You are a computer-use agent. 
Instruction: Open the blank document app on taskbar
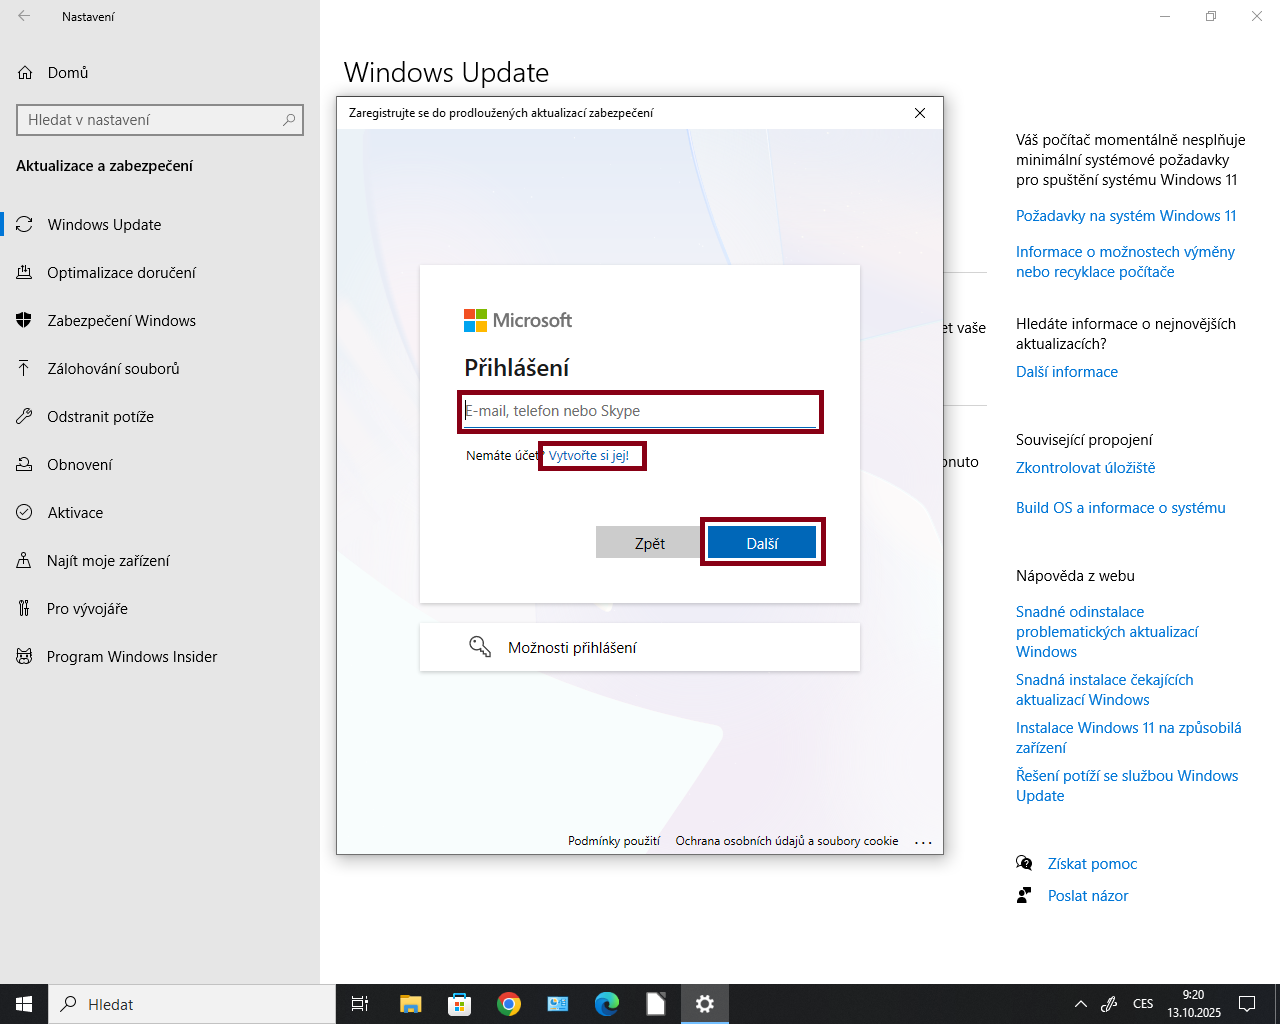pos(656,1004)
